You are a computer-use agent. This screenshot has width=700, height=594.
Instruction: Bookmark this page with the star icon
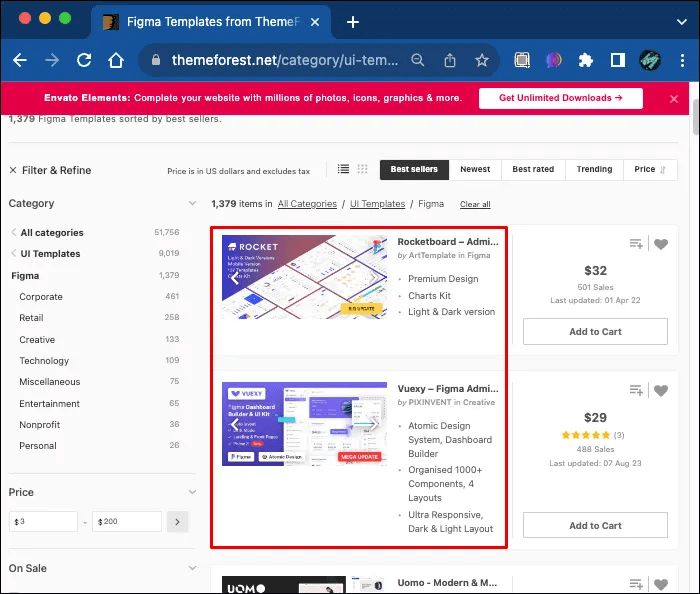[482, 60]
